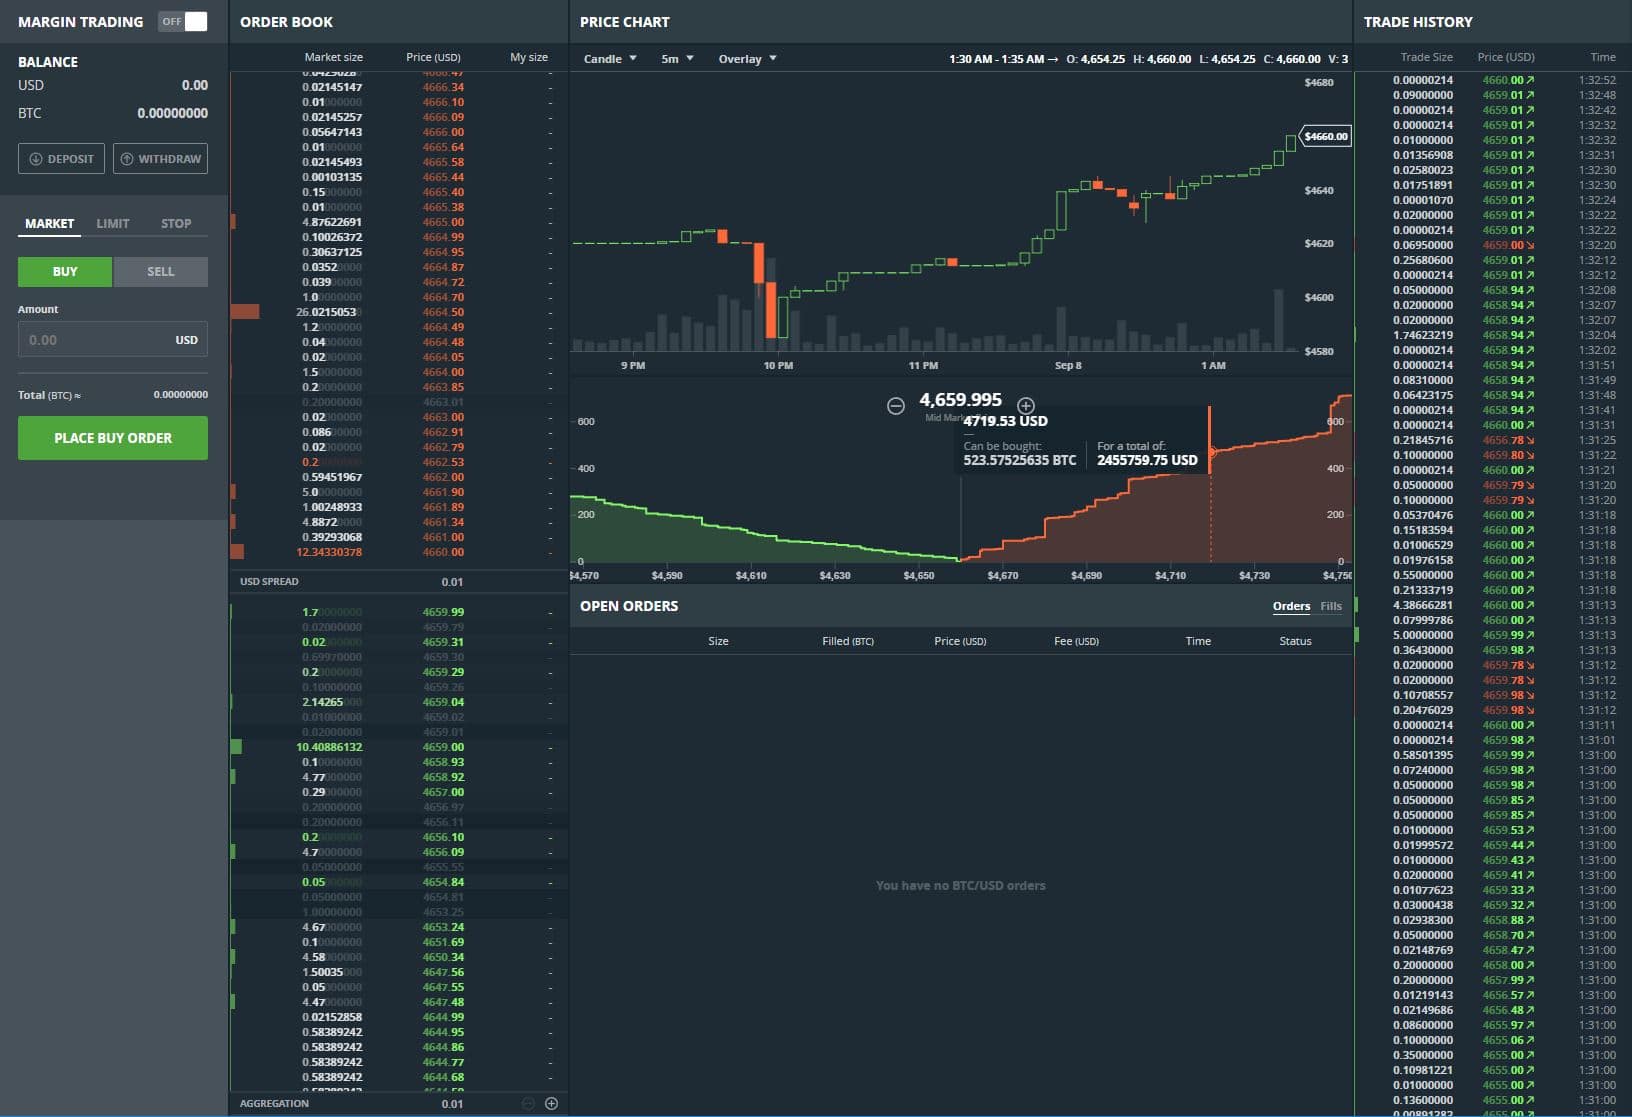Viewport: 1632px width, 1117px height.
Task: Switch to the STOP order tab
Action: pos(175,223)
